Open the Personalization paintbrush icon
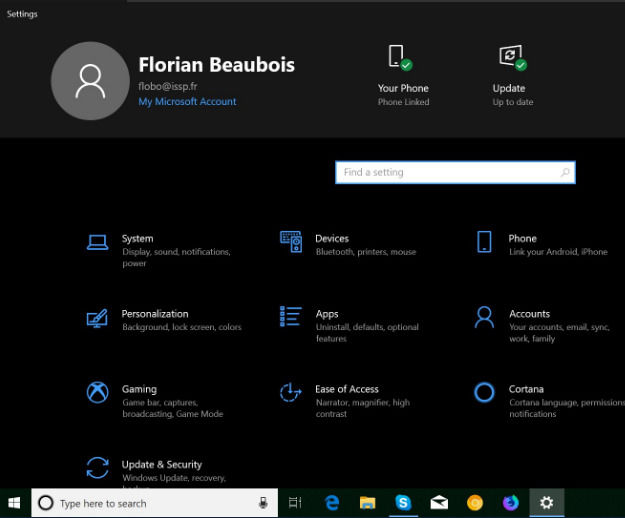Viewport: 625px width, 518px height. [97, 318]
